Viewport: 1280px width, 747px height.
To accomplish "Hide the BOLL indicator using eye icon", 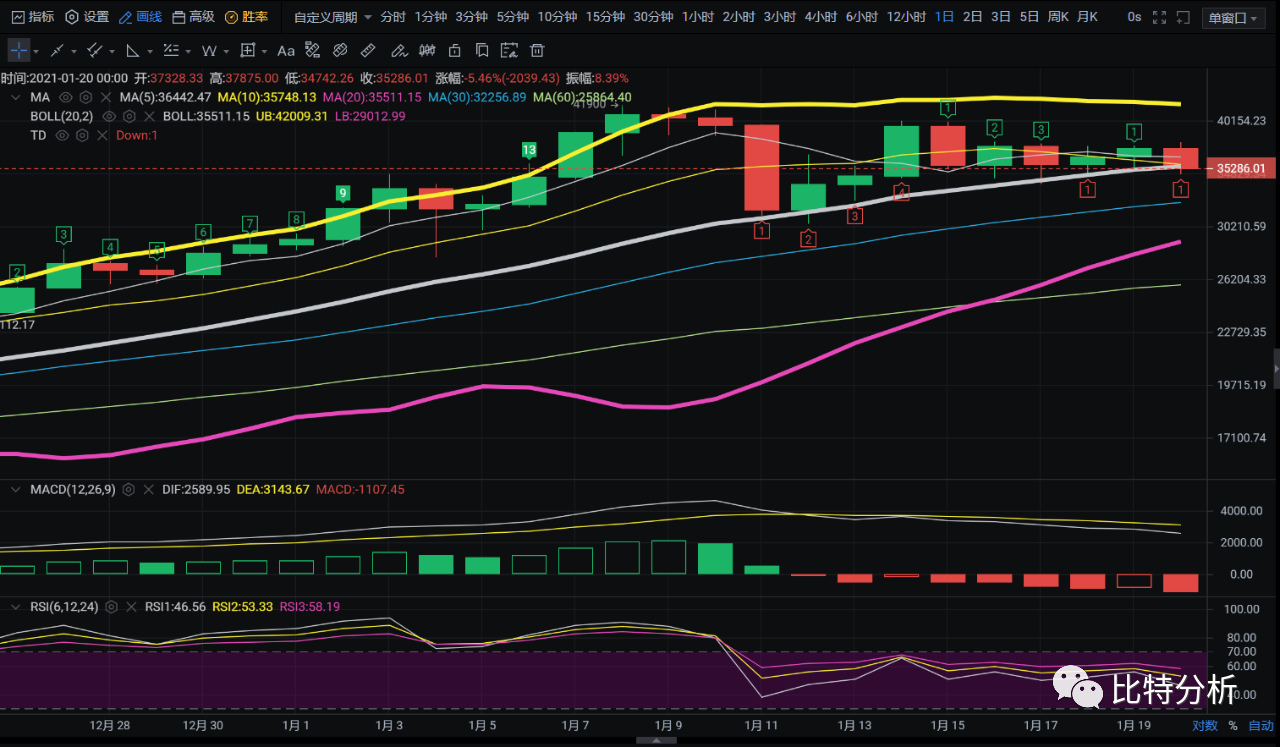I will coord(108,116).
